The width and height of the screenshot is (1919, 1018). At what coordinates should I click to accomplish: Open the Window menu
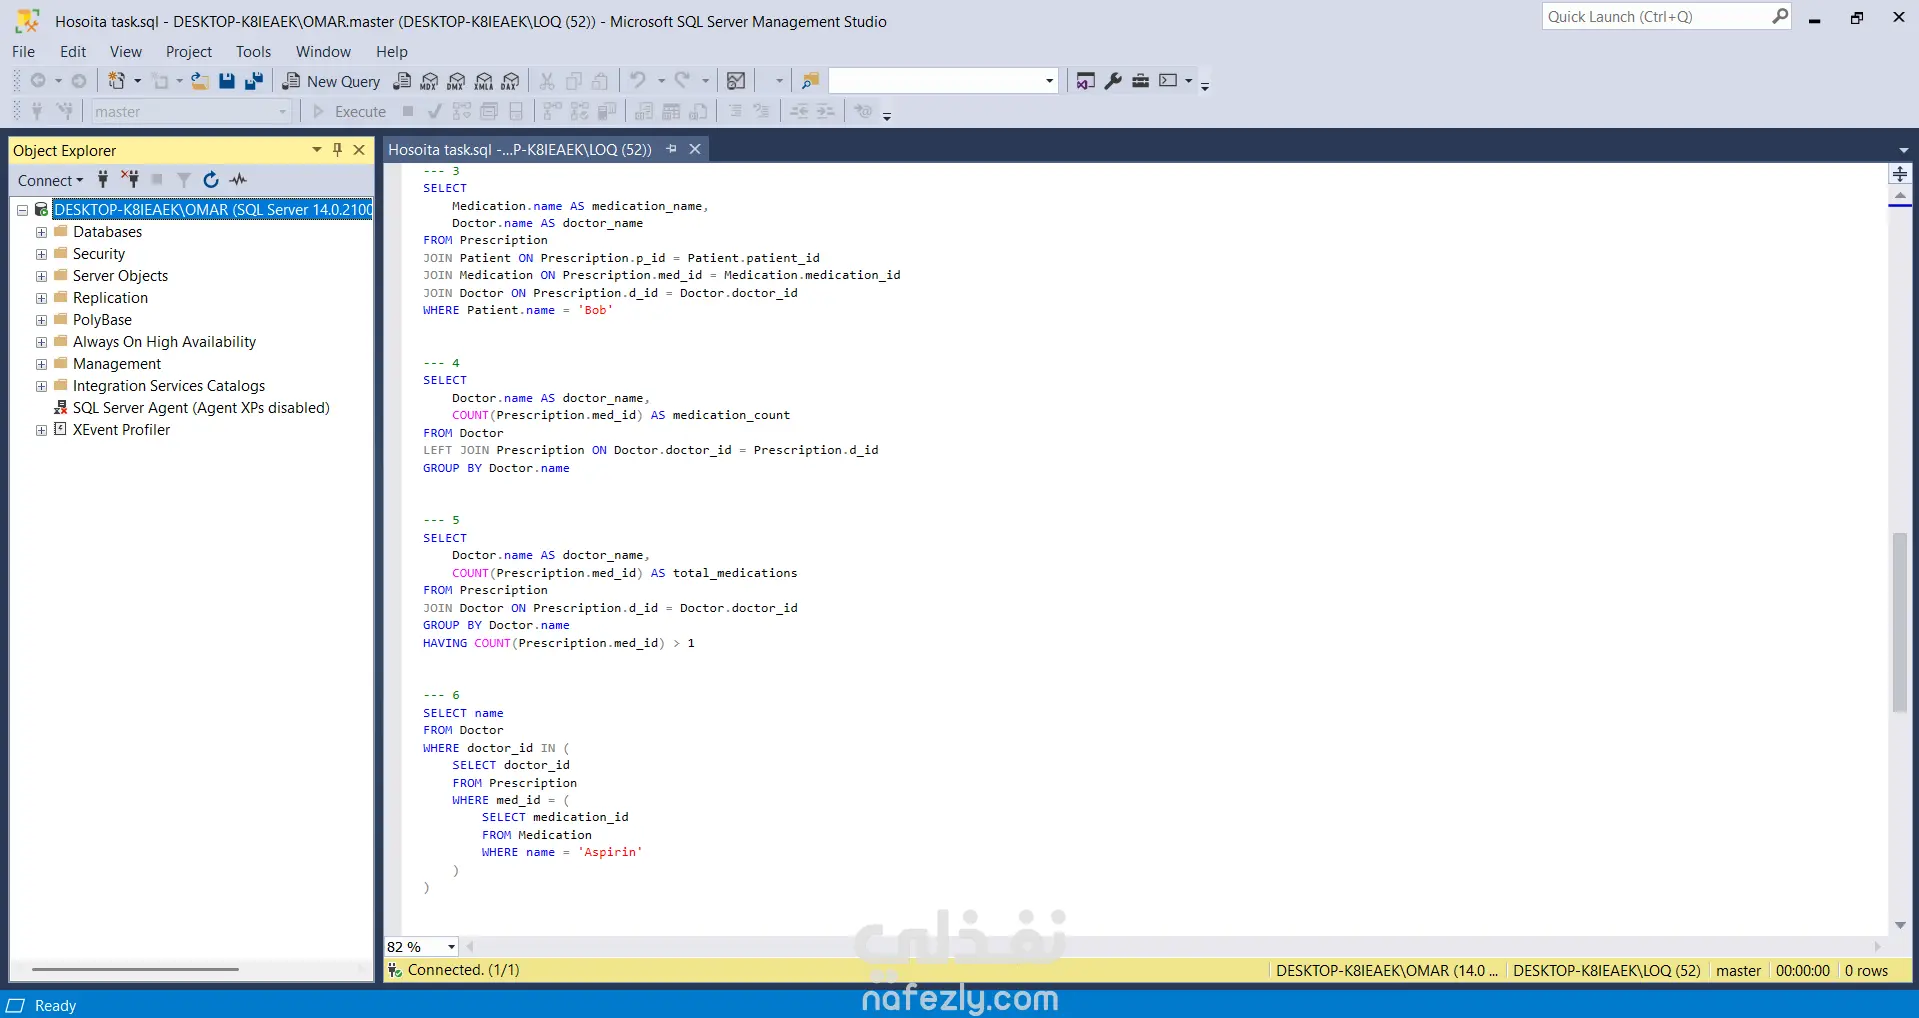coord(323,52)
